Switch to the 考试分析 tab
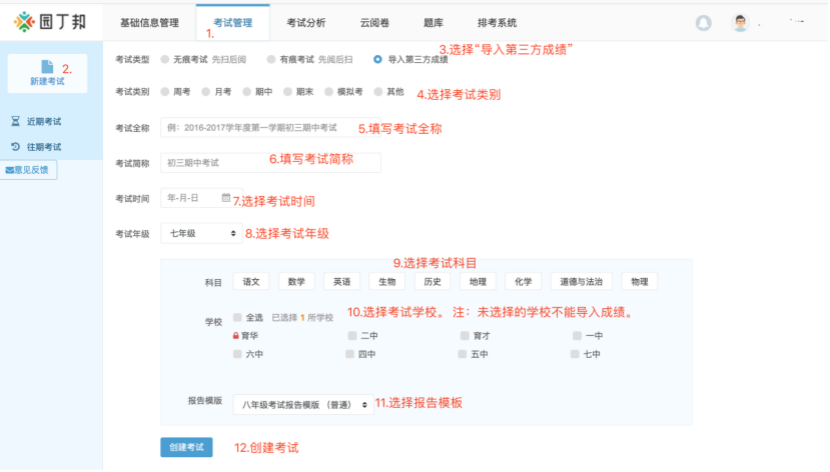This screenshot has width=830, height=472. pos(305,22)
